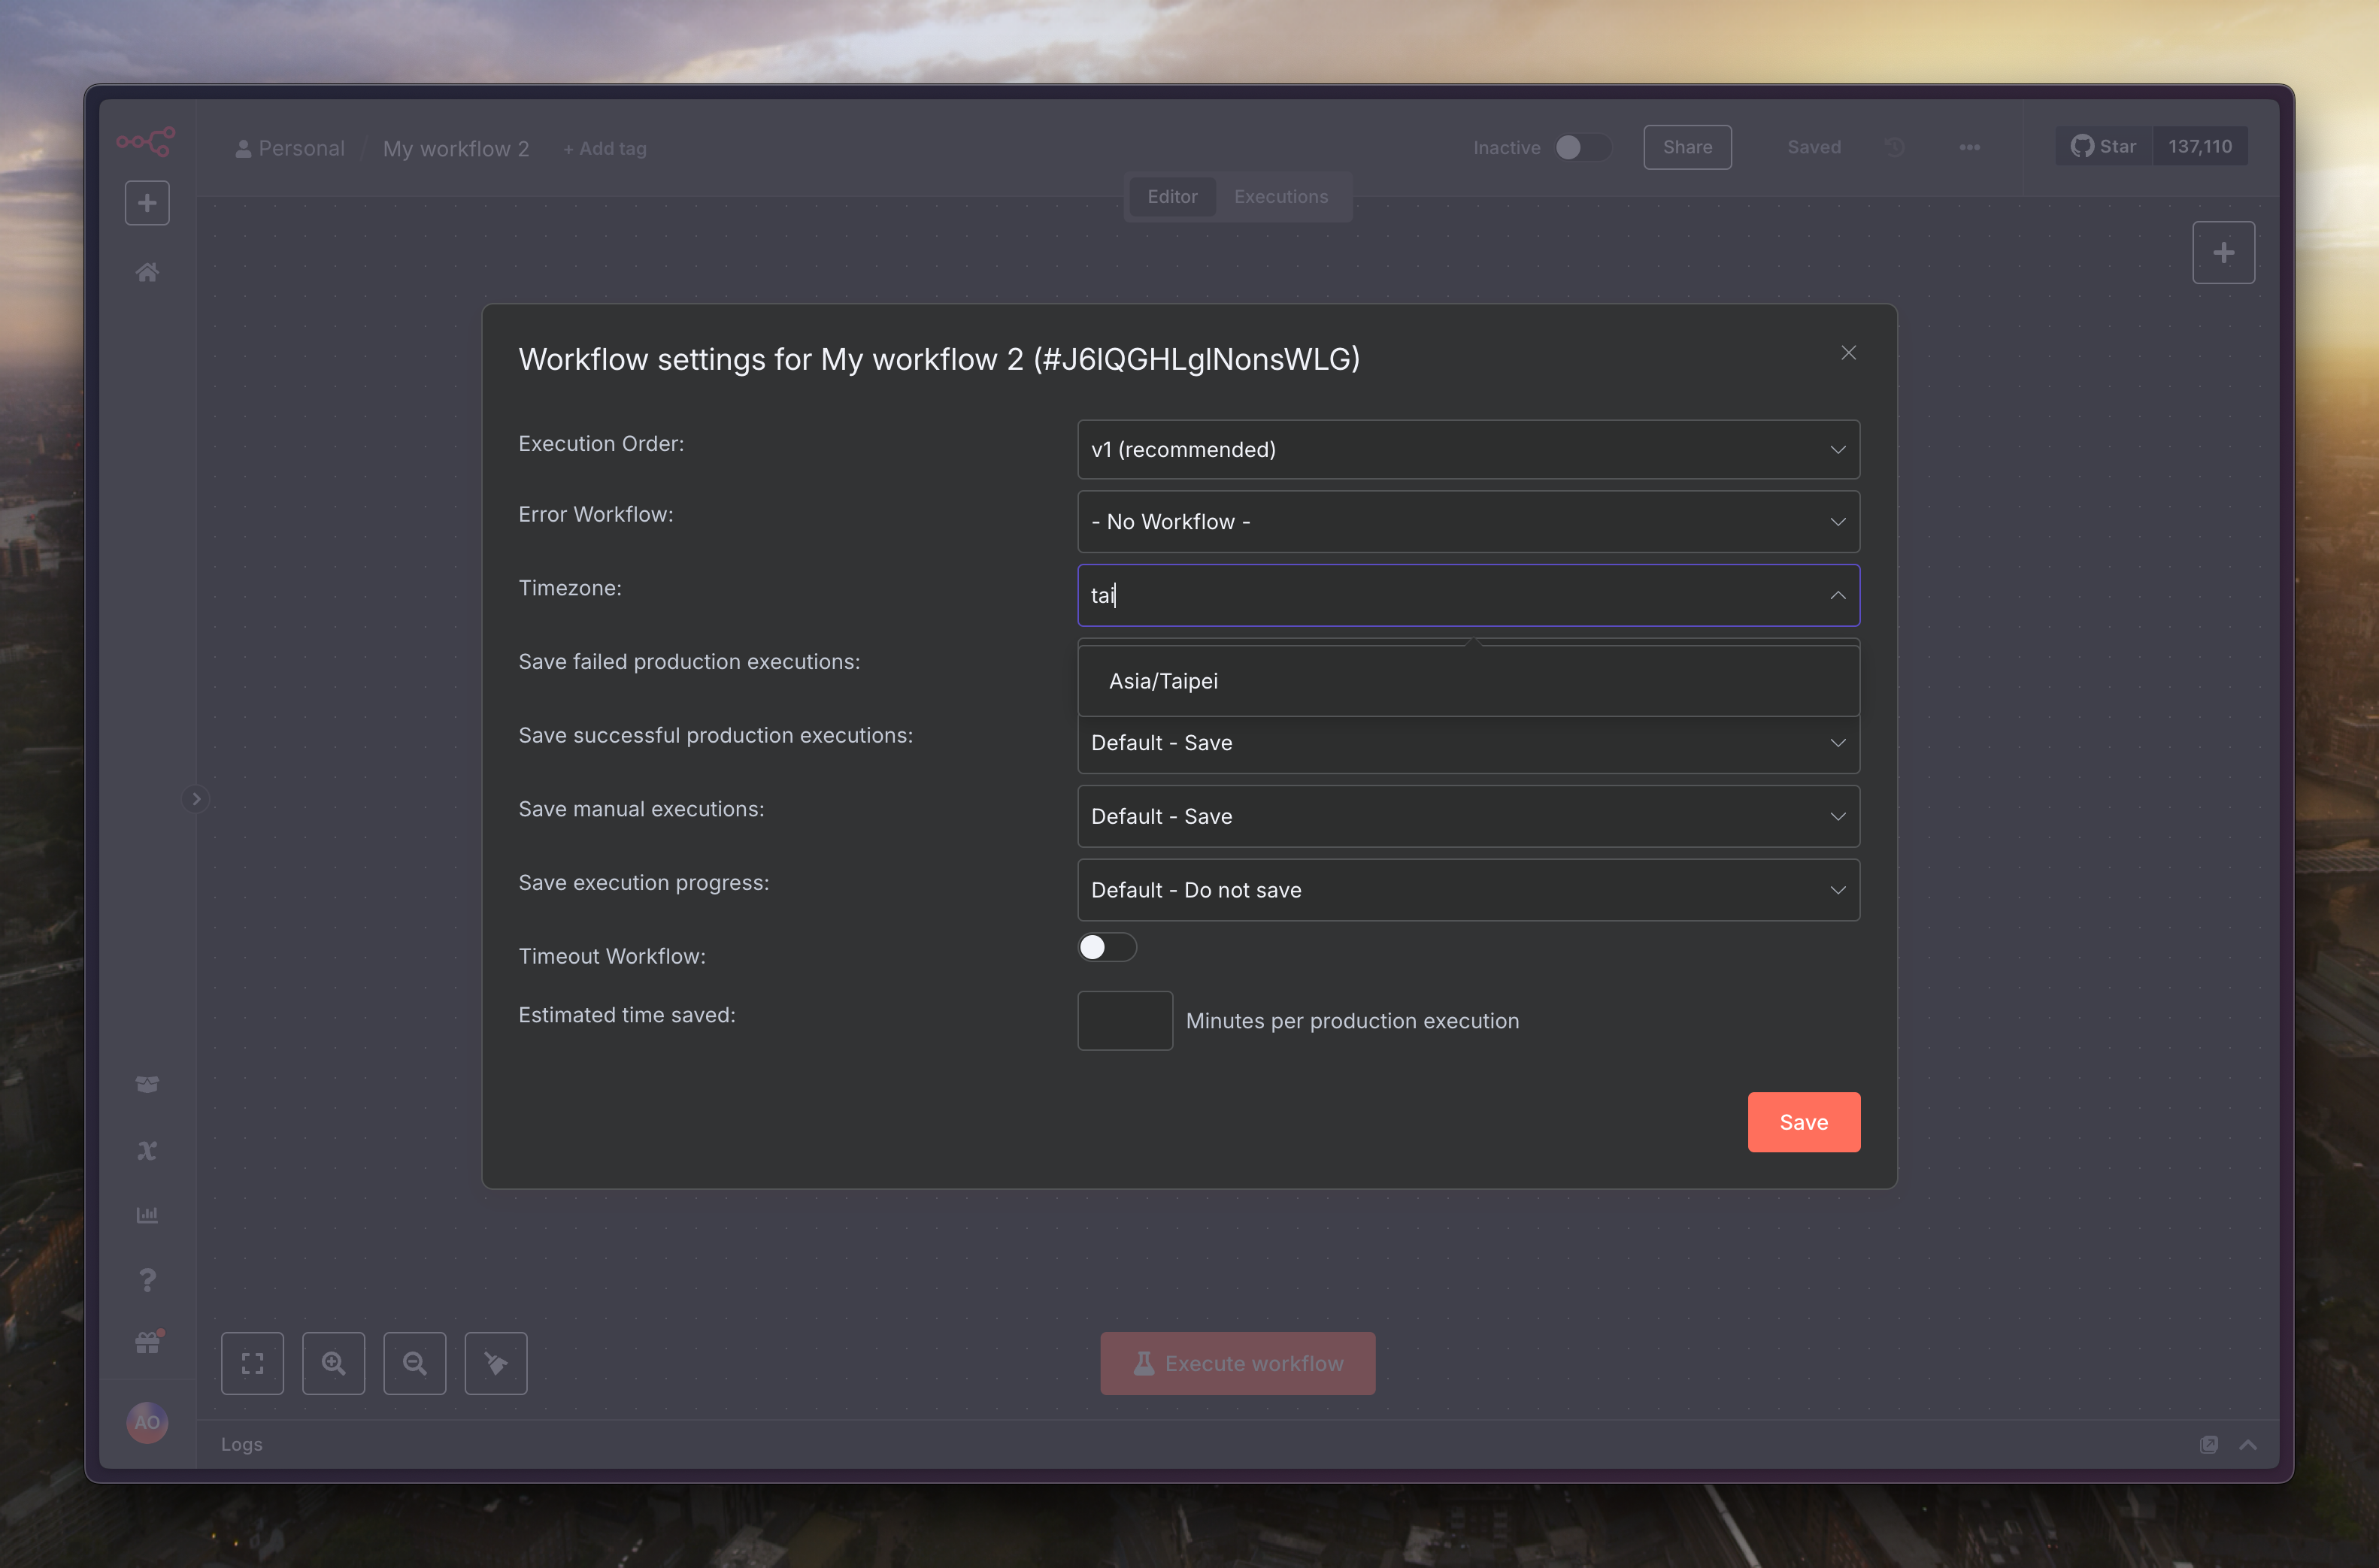Click the Save button
The height and width of the screenshot is (1568, 2379).
[x=1803, y=1122]
